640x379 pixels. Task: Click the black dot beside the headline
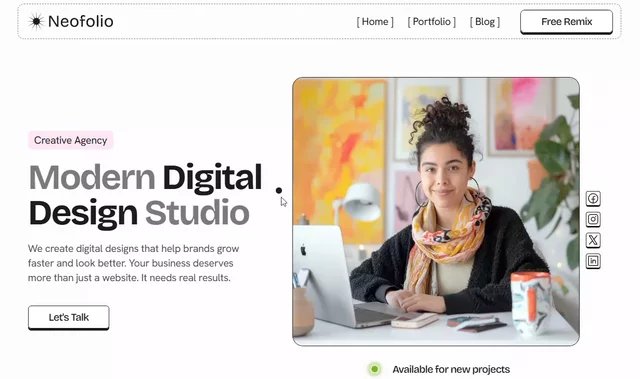pos(279,190)
